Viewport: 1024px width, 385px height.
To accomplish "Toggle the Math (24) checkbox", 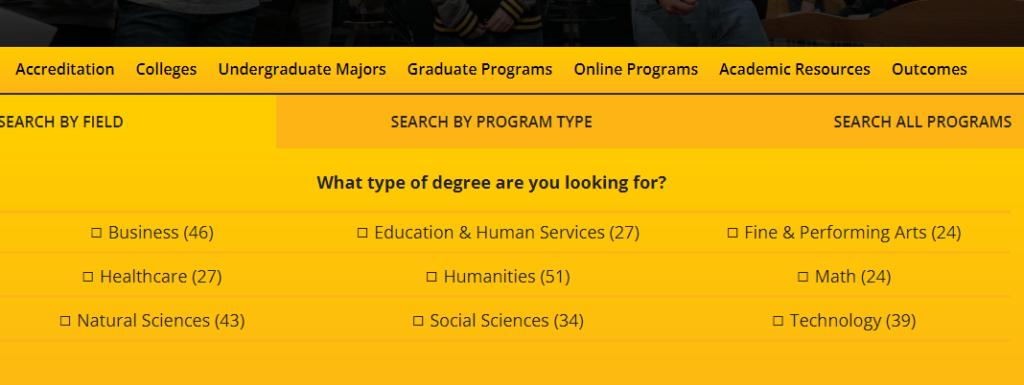I will coord(803,277).
